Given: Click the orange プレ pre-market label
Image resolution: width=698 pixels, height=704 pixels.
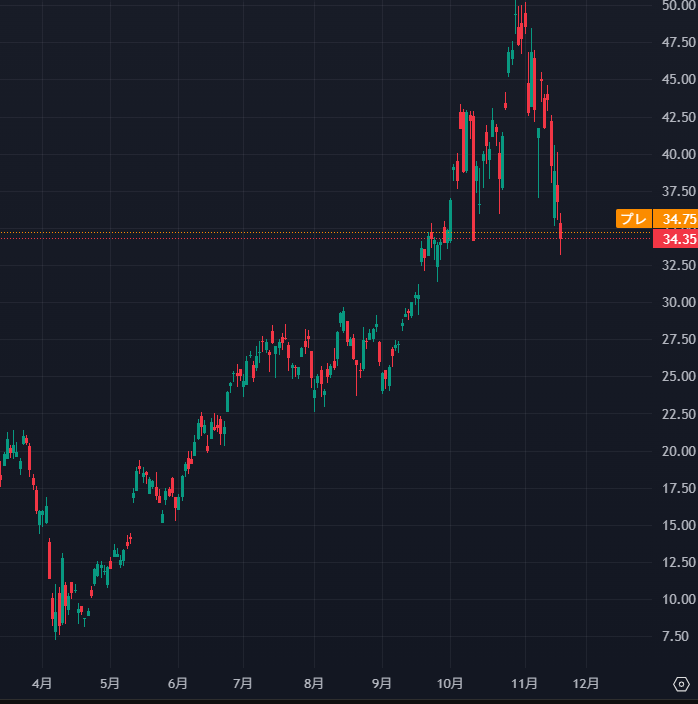Looking at the screenshot, I should (632, 219).
